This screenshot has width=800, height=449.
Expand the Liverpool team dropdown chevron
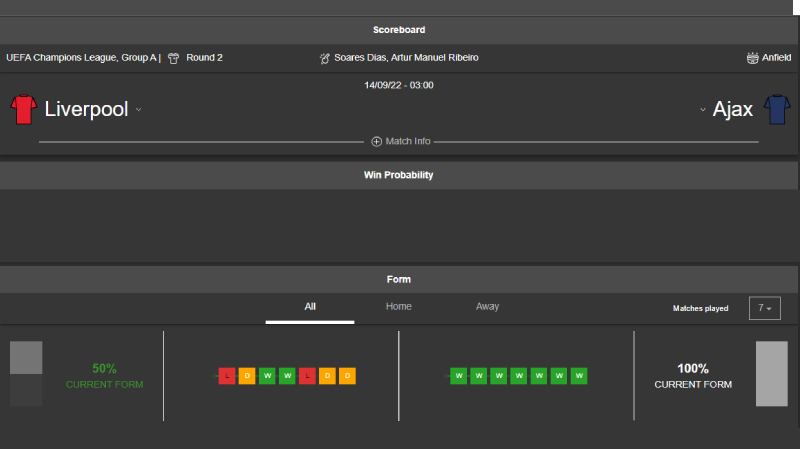pyautogui.click(x=138, y=110)
